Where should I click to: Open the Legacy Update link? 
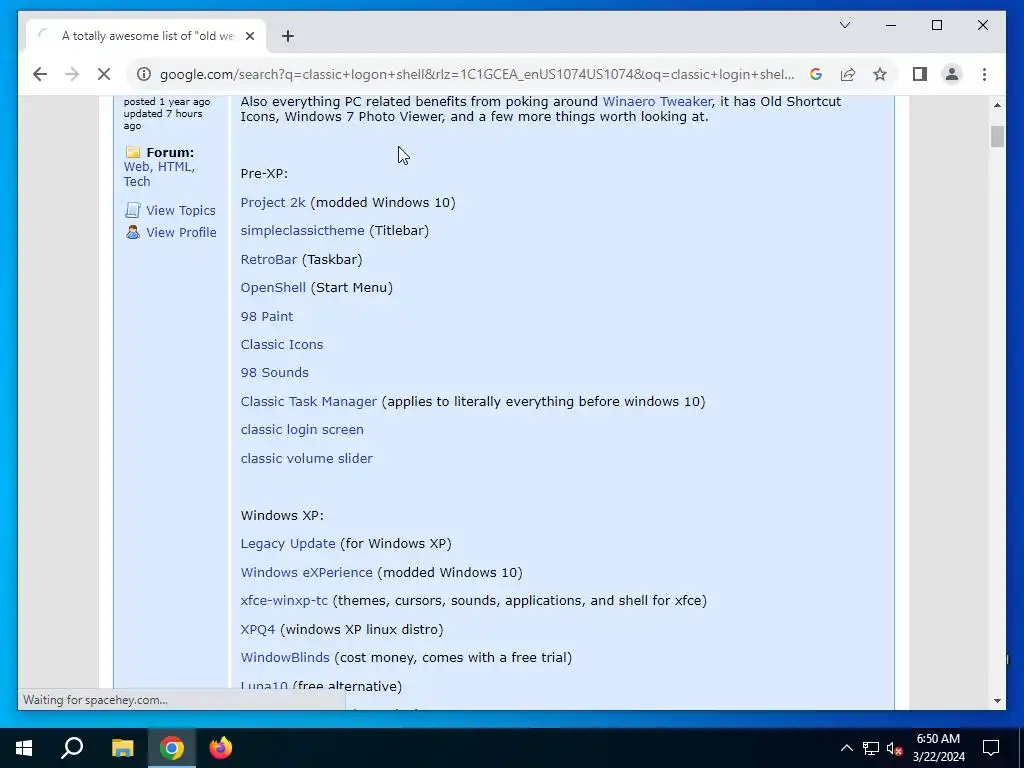(x=287, y=543)
